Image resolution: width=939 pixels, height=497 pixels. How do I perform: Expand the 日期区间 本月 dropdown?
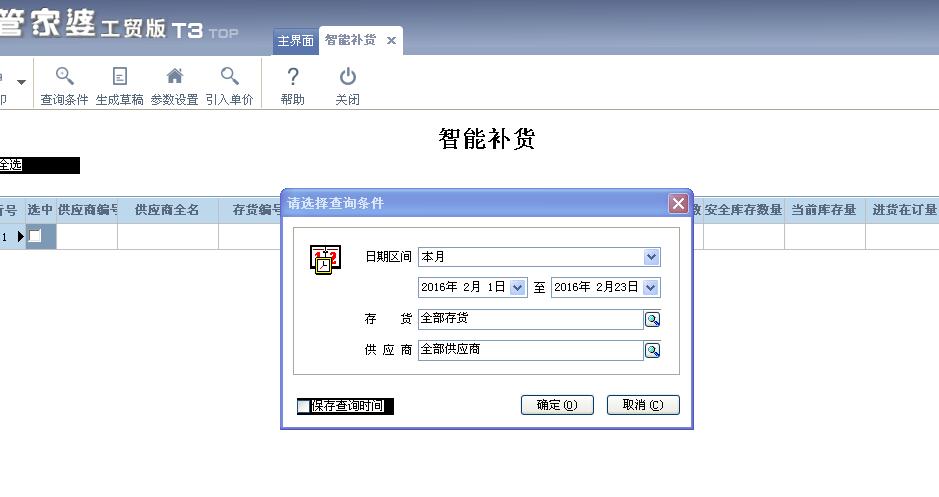click(x=651, y=258)
